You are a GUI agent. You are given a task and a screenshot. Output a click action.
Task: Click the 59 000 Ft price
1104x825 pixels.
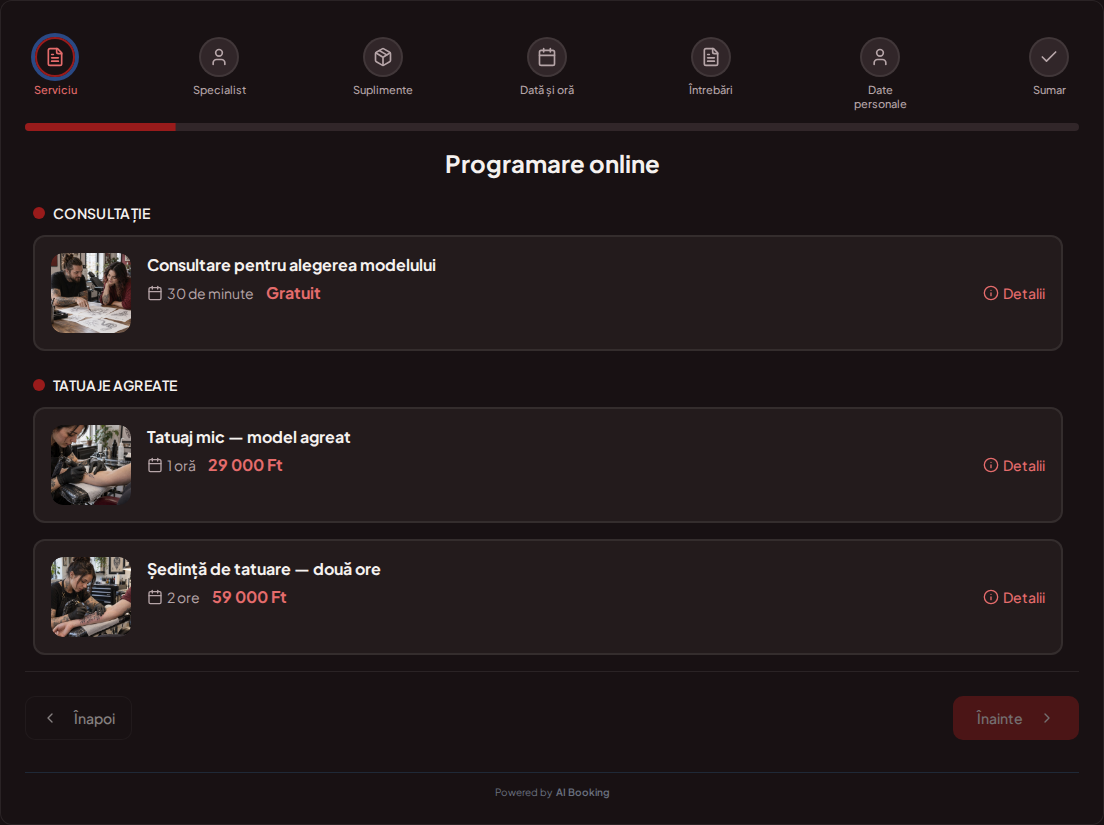(x=249, y=598)
